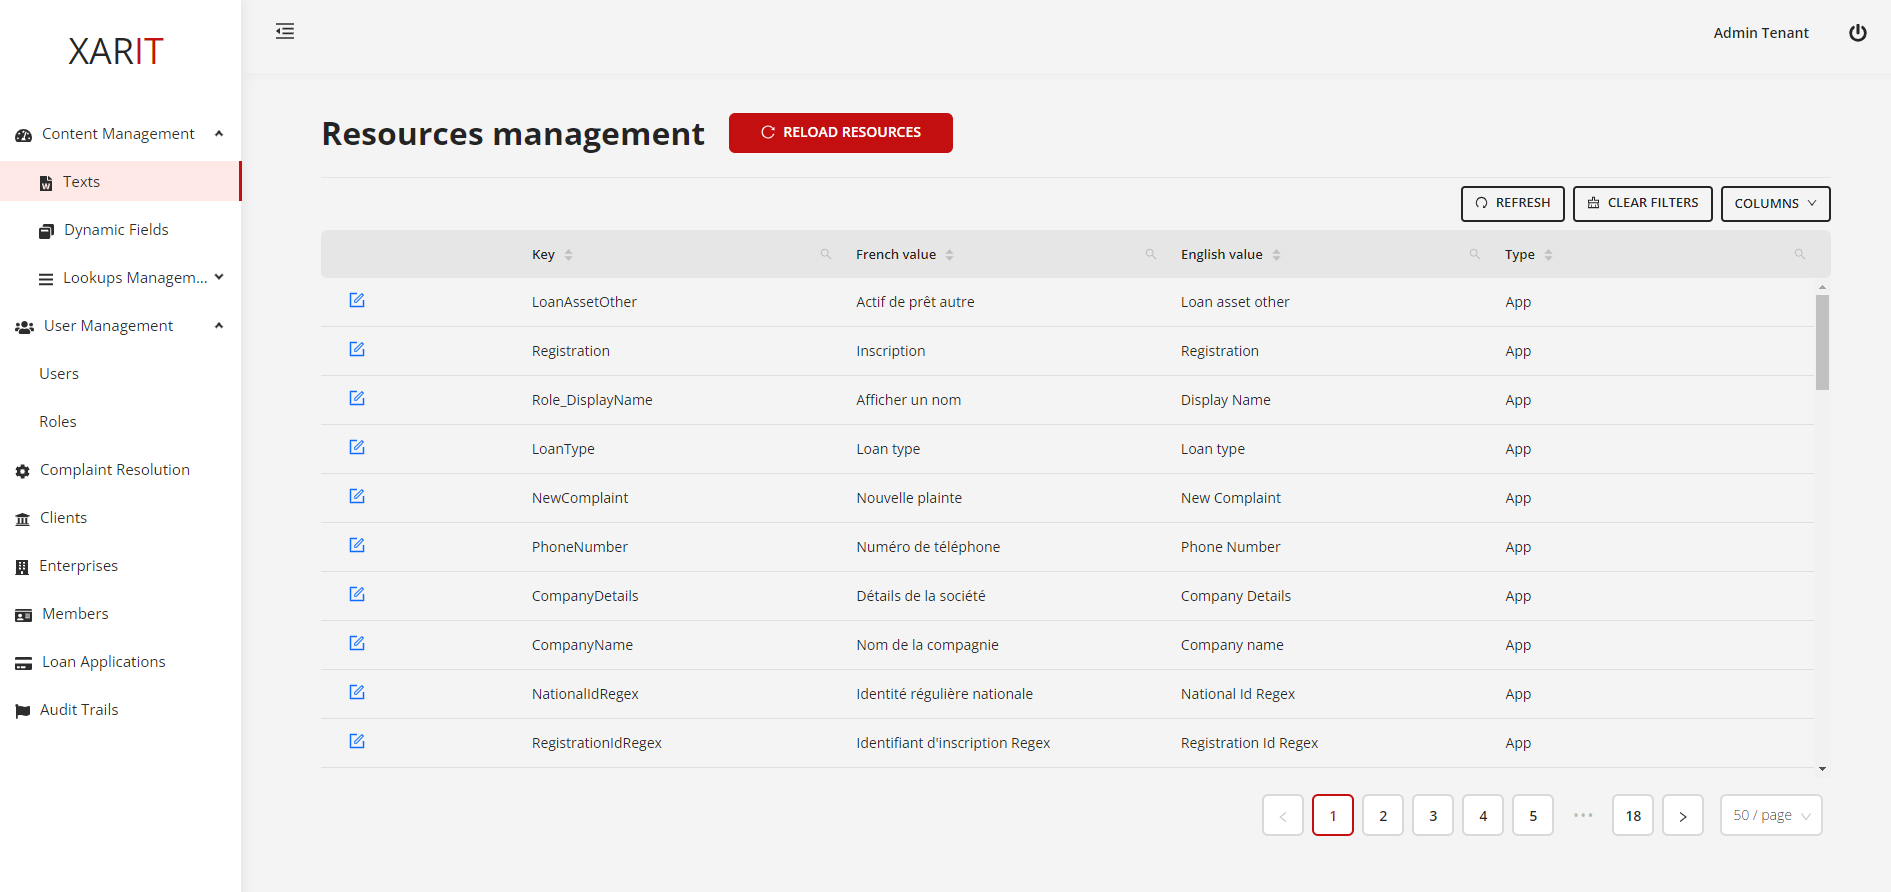Open the 50 / page size selector

pyautogui.click(x=1770, y=815)
